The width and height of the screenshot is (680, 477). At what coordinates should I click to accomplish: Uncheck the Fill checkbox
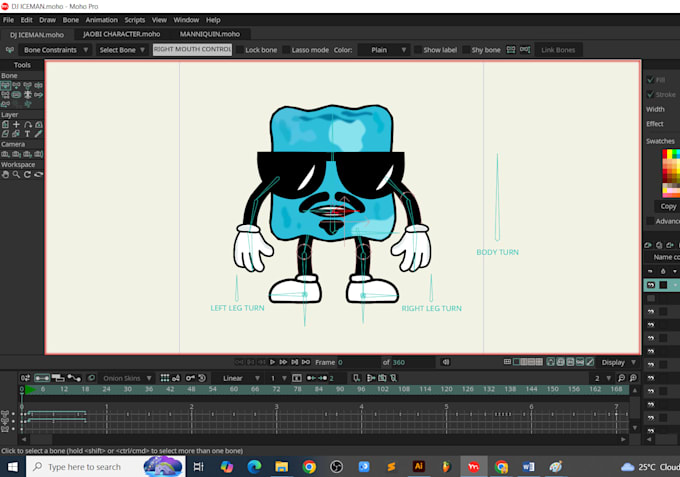click(650, 80)
